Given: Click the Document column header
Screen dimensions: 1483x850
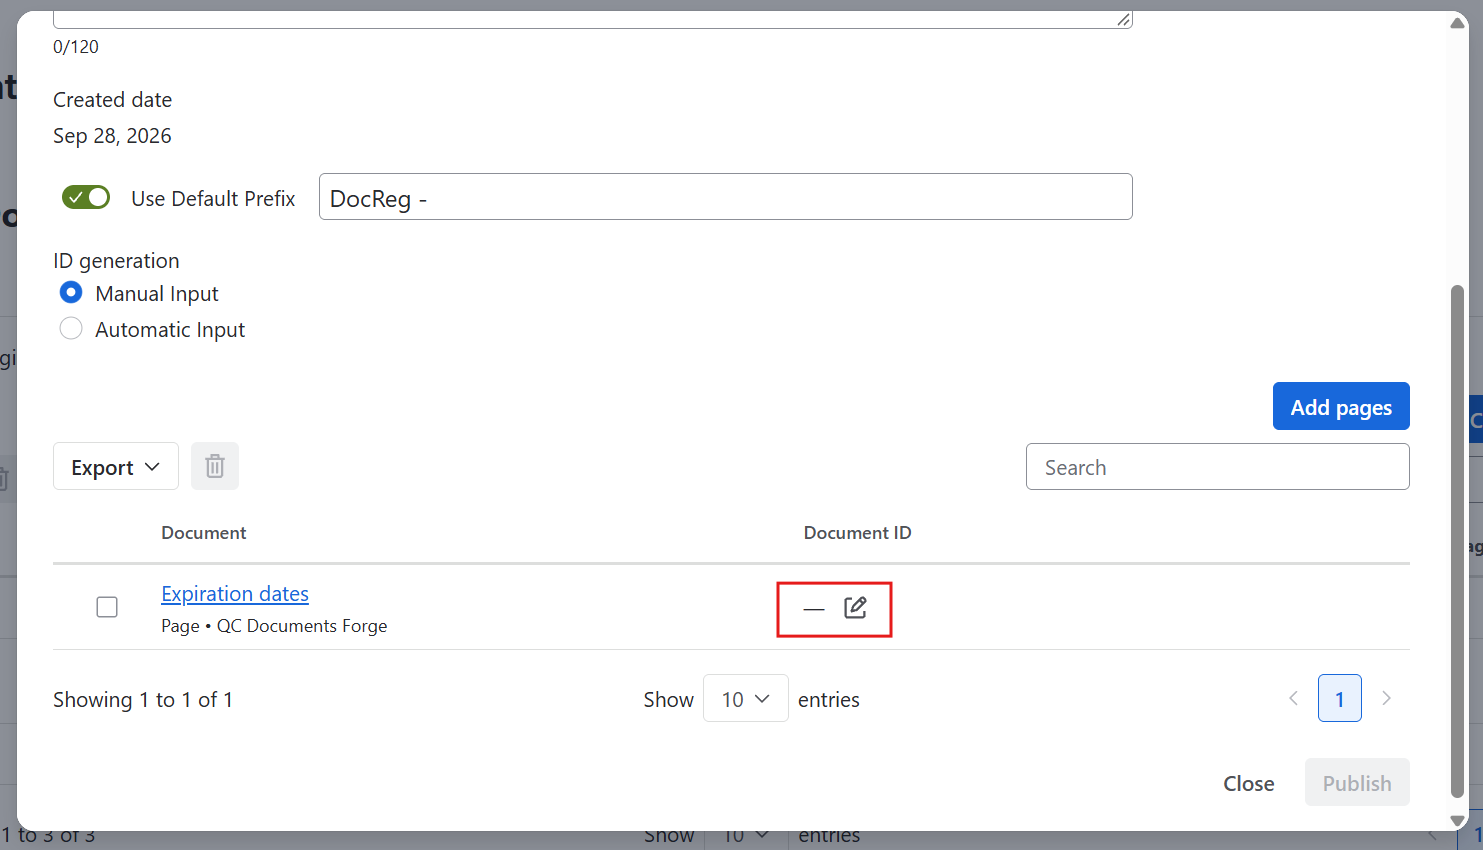Looking at the screenshot, I should pyautogui.click(x=204, y=533).
